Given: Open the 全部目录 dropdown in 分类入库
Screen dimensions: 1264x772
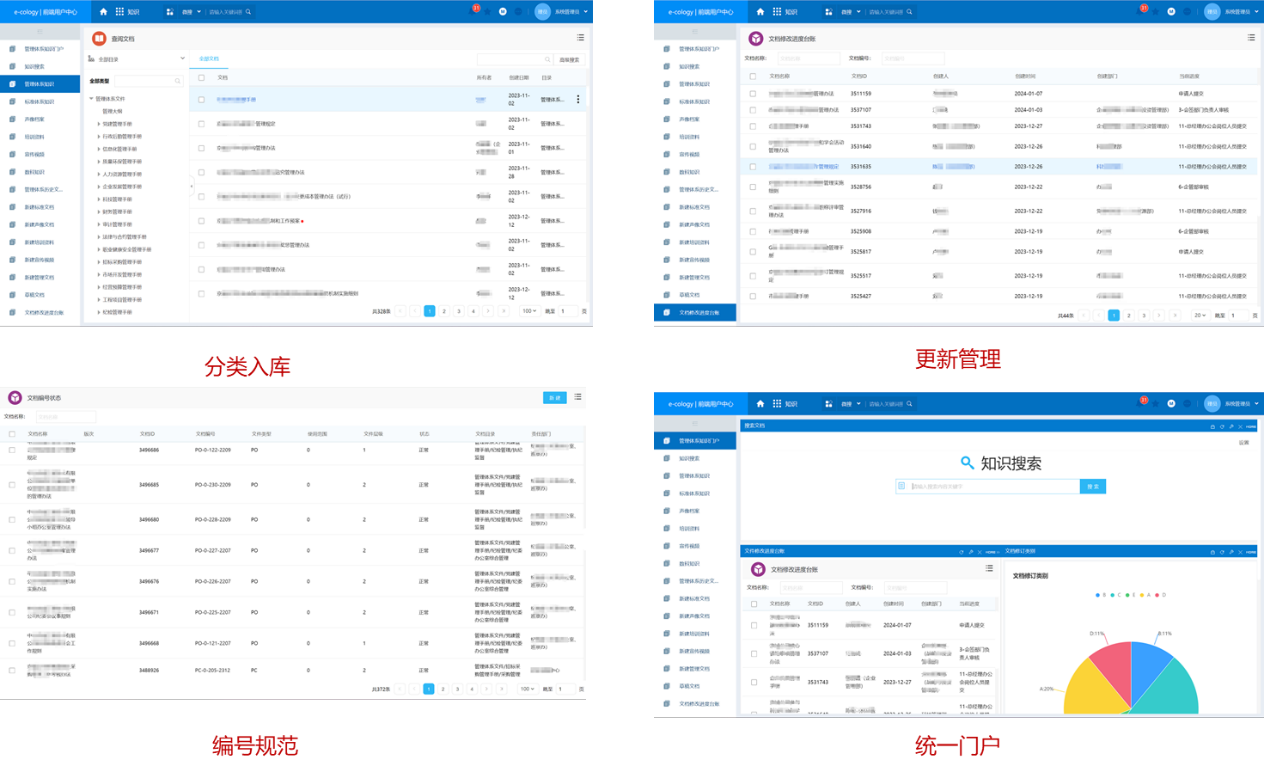Looking at the screenshot, I should [x=137, y=60].
